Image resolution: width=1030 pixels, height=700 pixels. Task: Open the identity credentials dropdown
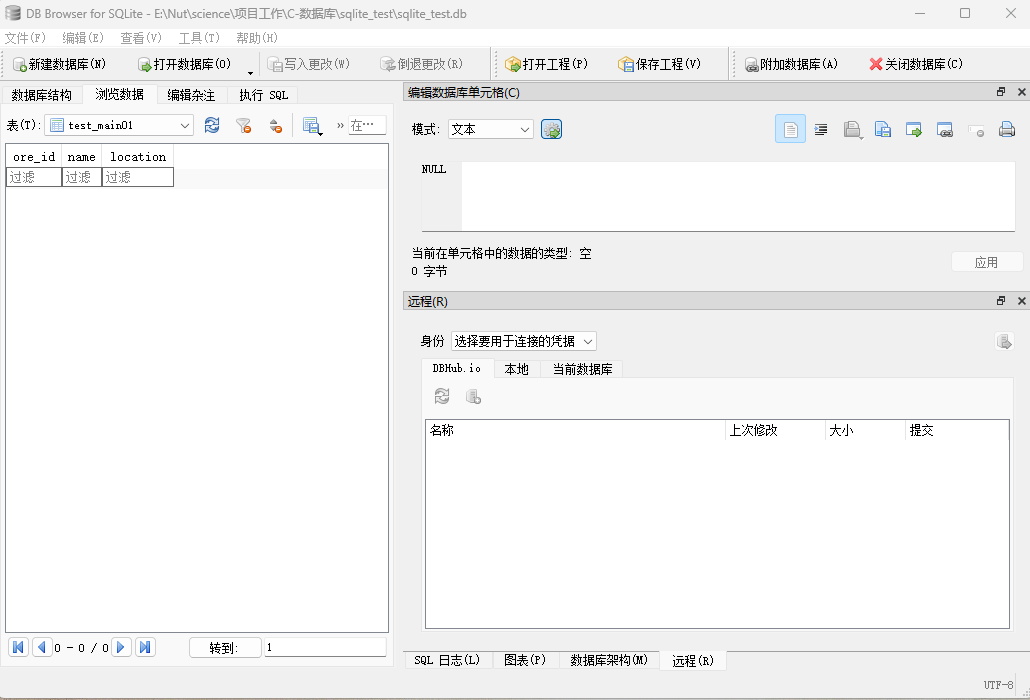tap(524, 341)
